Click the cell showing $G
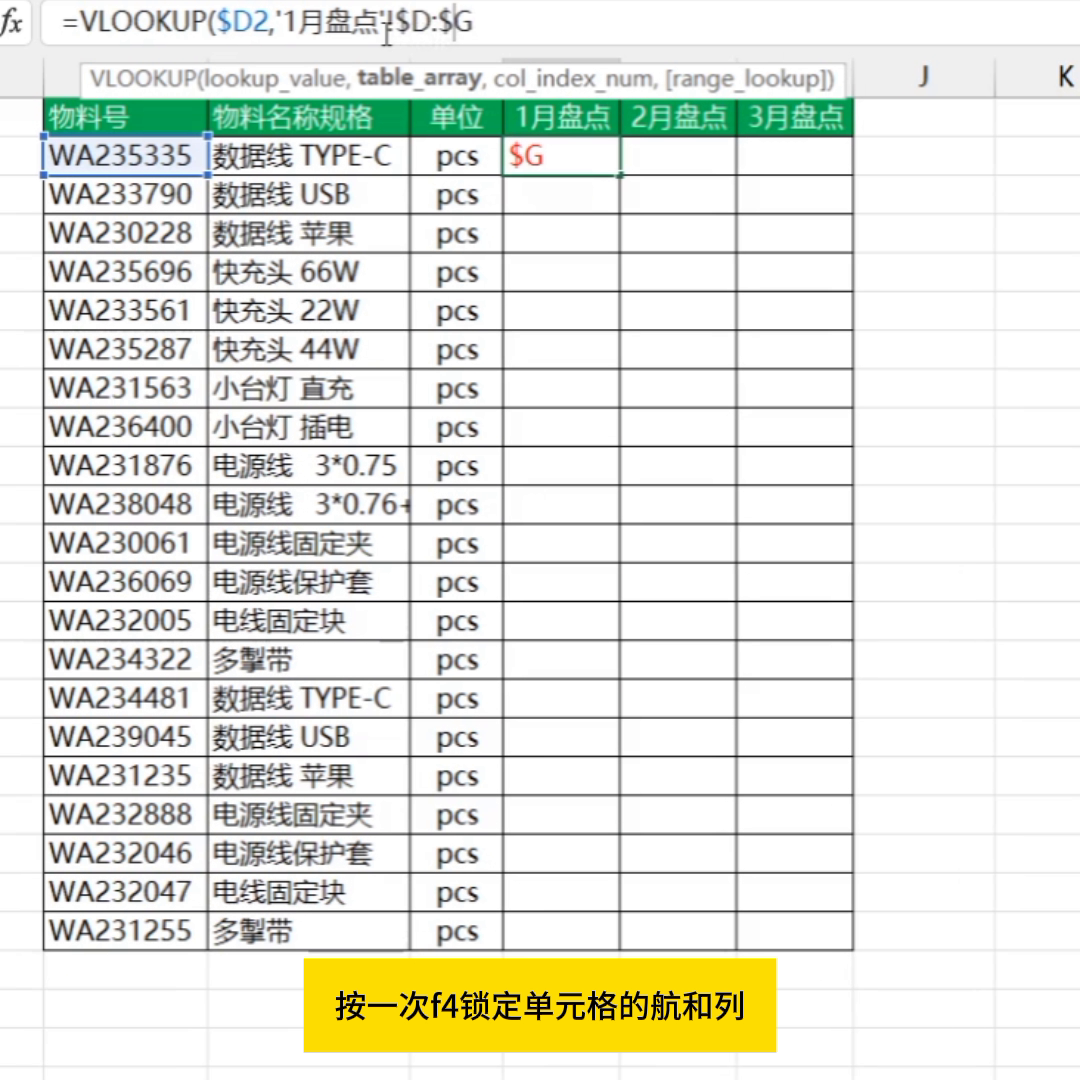The image size is (1080, 1080). click(561, 156)
